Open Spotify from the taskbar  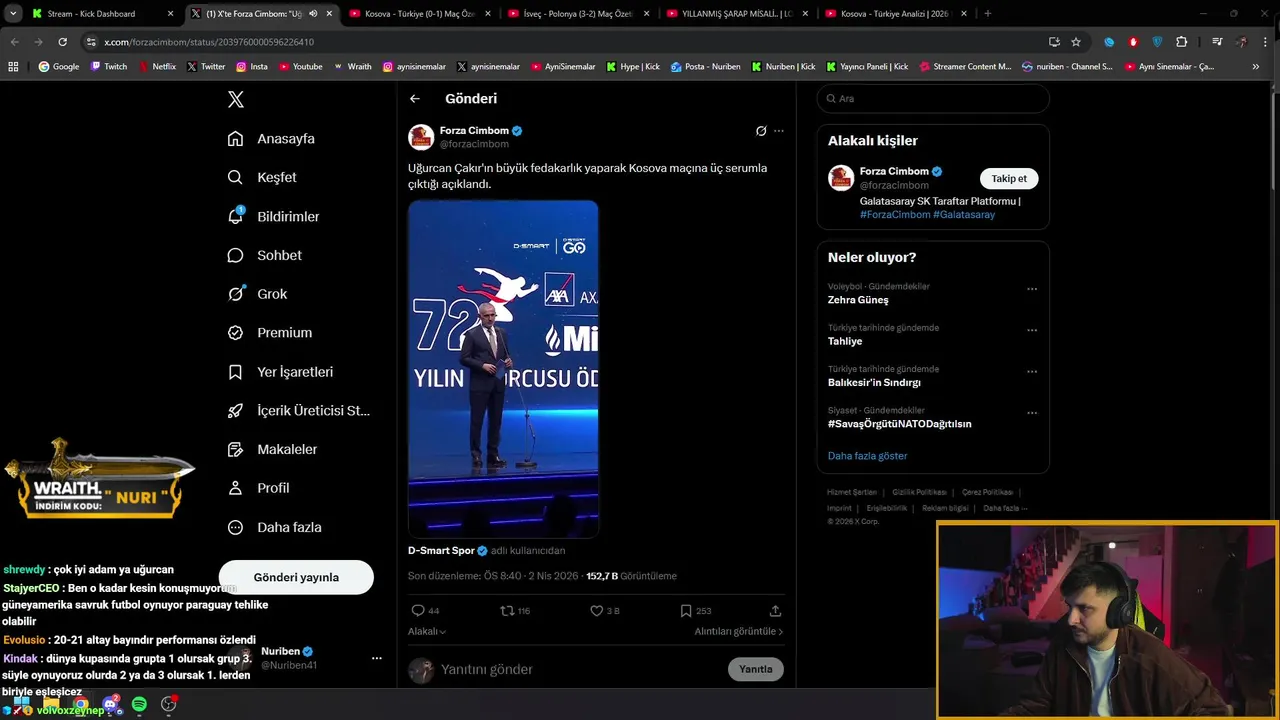[139, 704]
